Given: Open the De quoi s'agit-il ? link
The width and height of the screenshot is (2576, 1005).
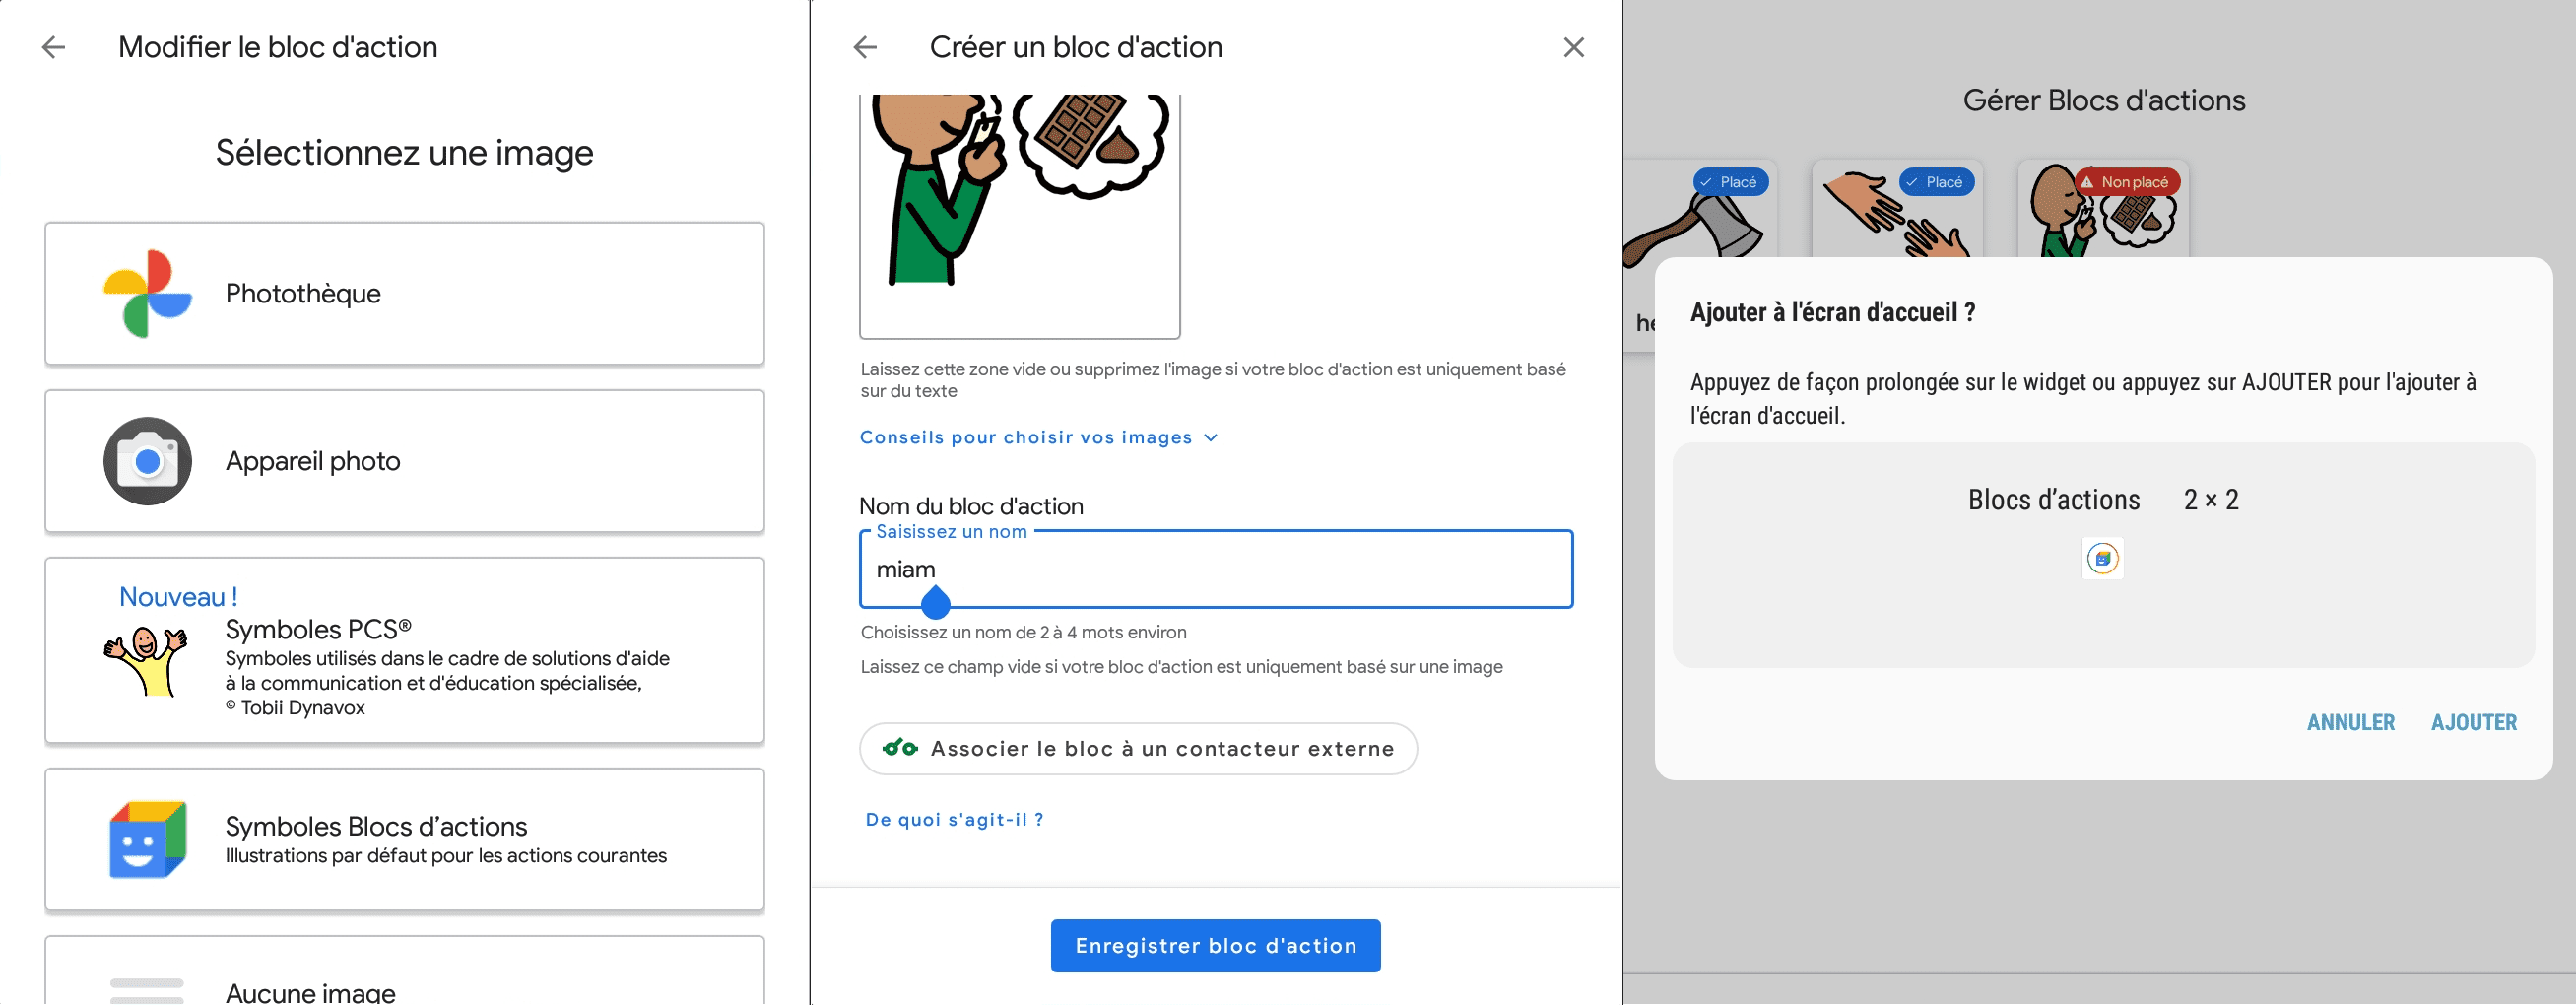Looking at the screenshot, I should (x=953, y=819).
